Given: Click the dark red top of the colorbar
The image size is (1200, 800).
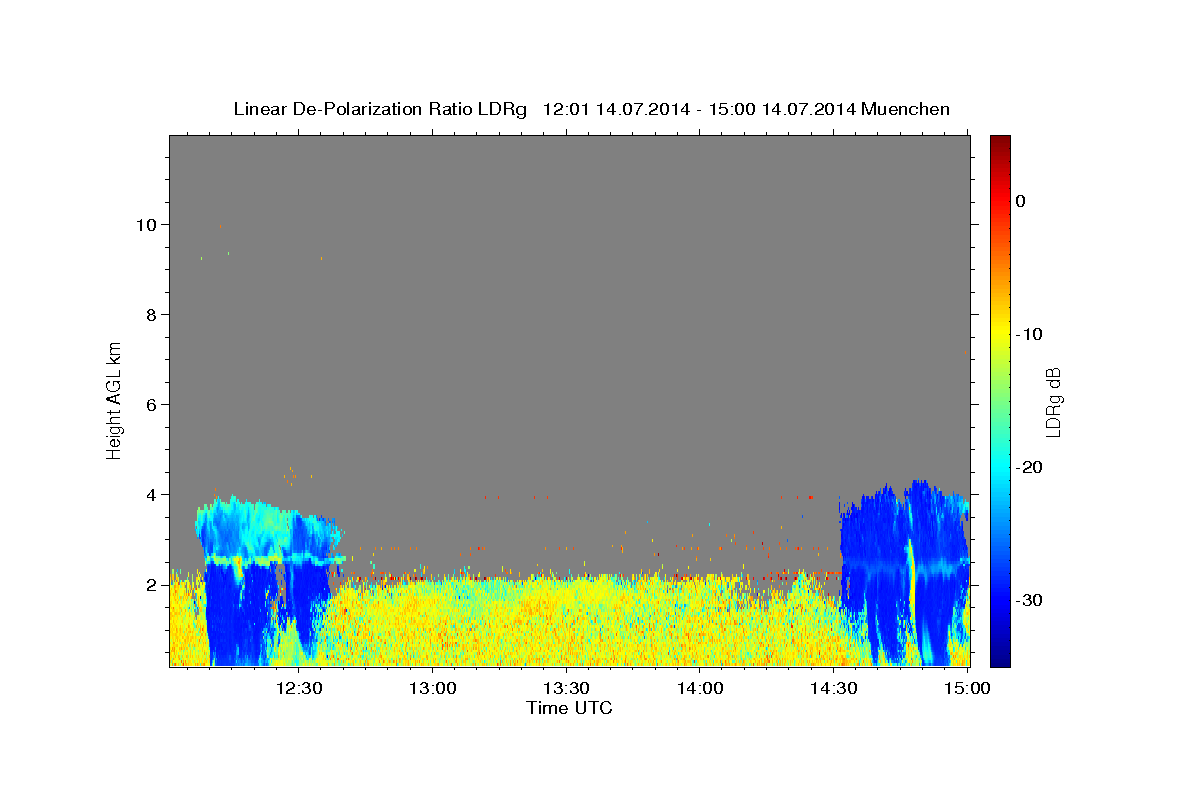Looking at the screenshot, I should (x=999, y=143).
